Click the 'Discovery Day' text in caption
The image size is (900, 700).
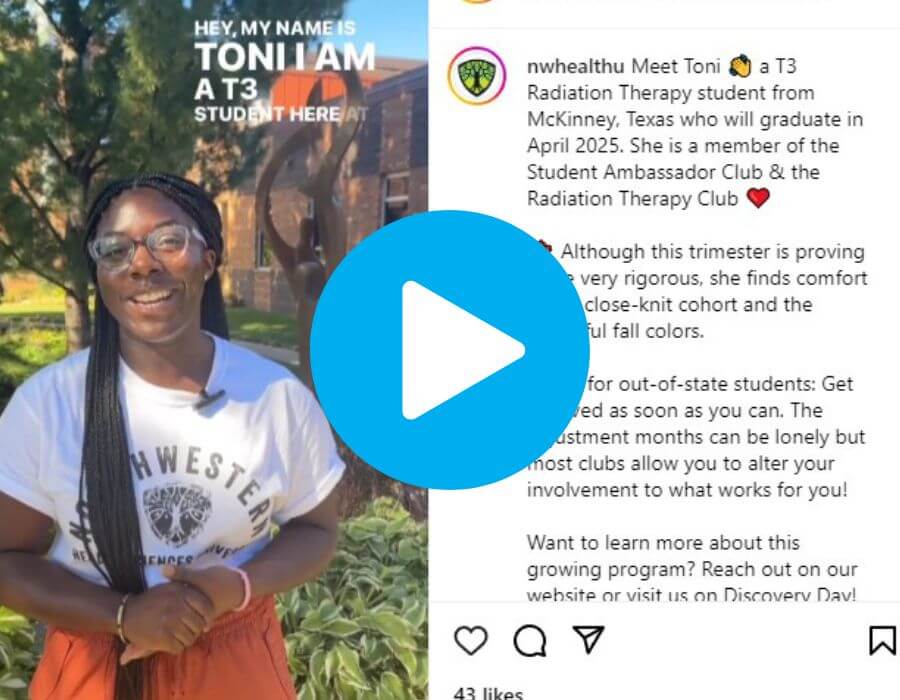pos(789,594)
